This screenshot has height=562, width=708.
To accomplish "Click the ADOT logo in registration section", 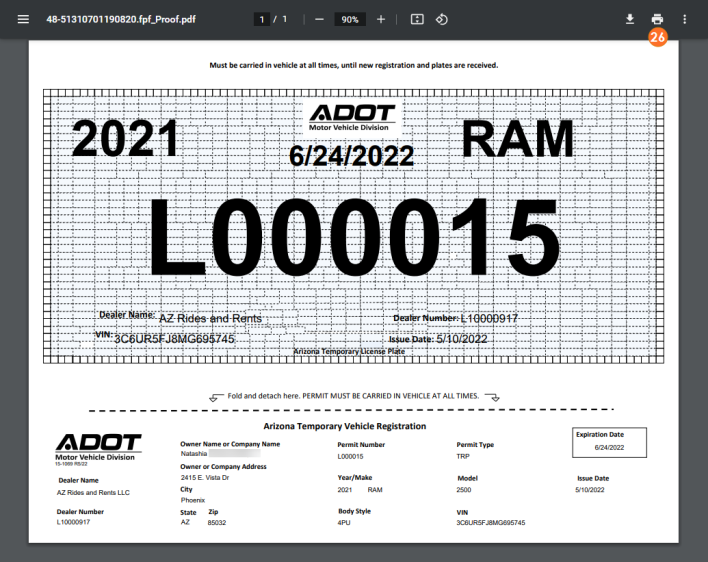I will pyautogui.click(x=98, y=448).
